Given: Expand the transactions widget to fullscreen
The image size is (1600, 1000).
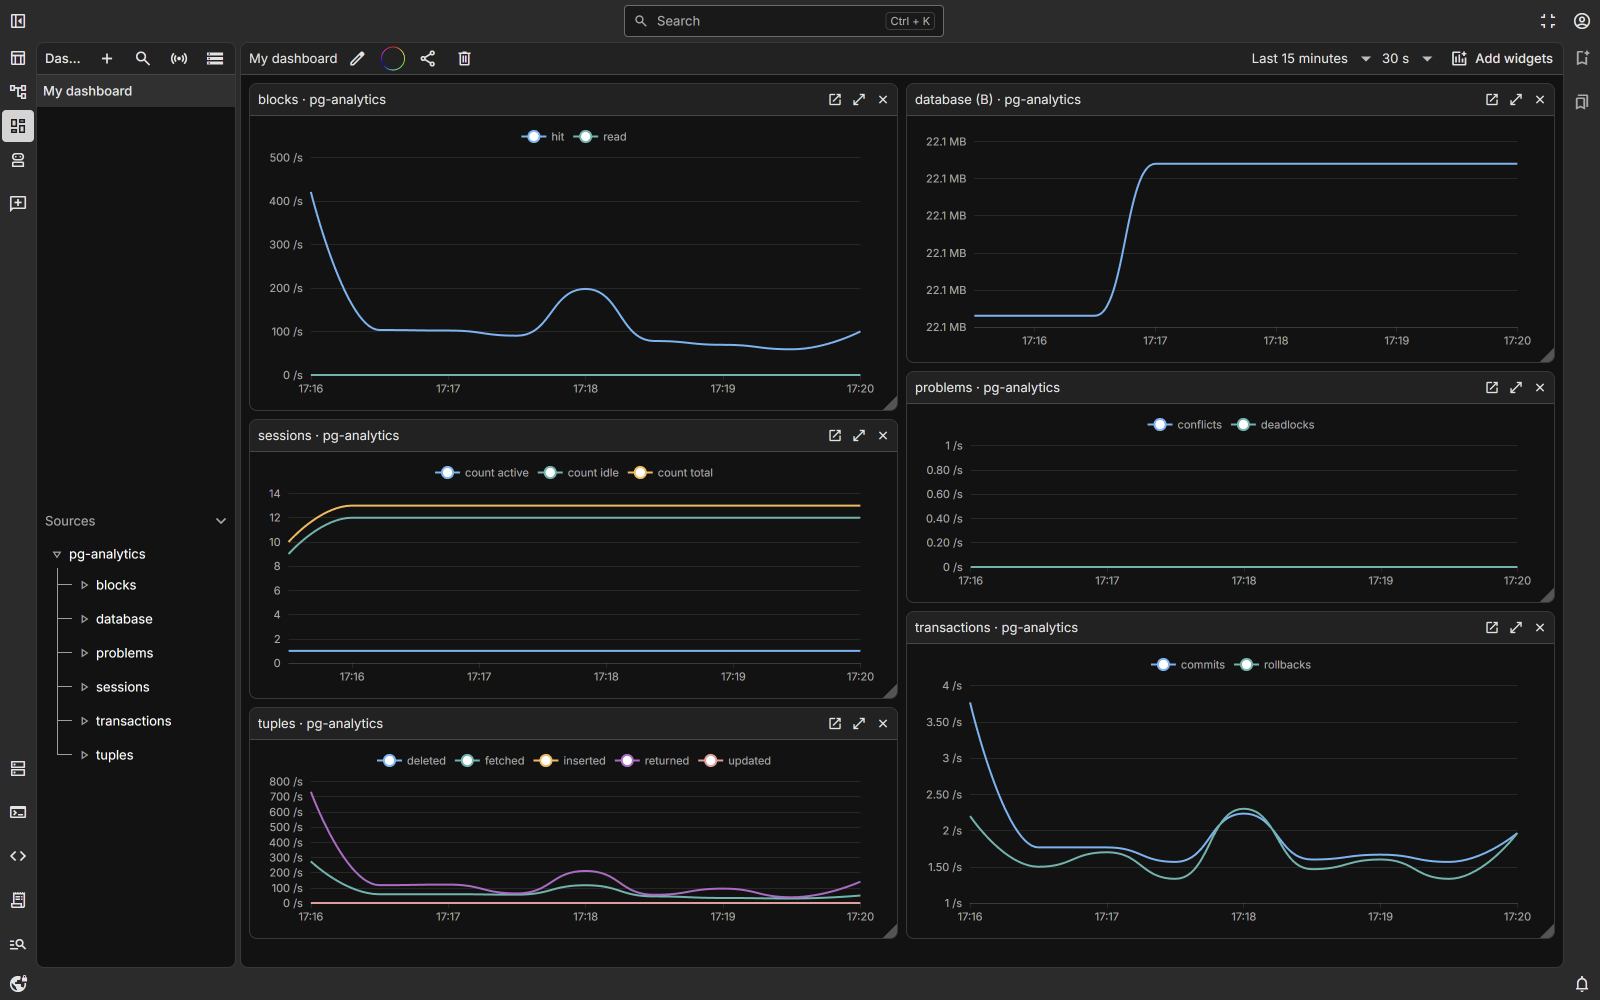Looking at the screenshot, I should (x=1516, y=628).
